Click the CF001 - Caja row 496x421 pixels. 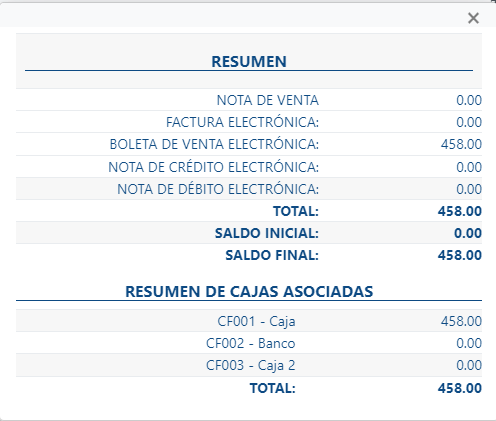coord(249,321)
